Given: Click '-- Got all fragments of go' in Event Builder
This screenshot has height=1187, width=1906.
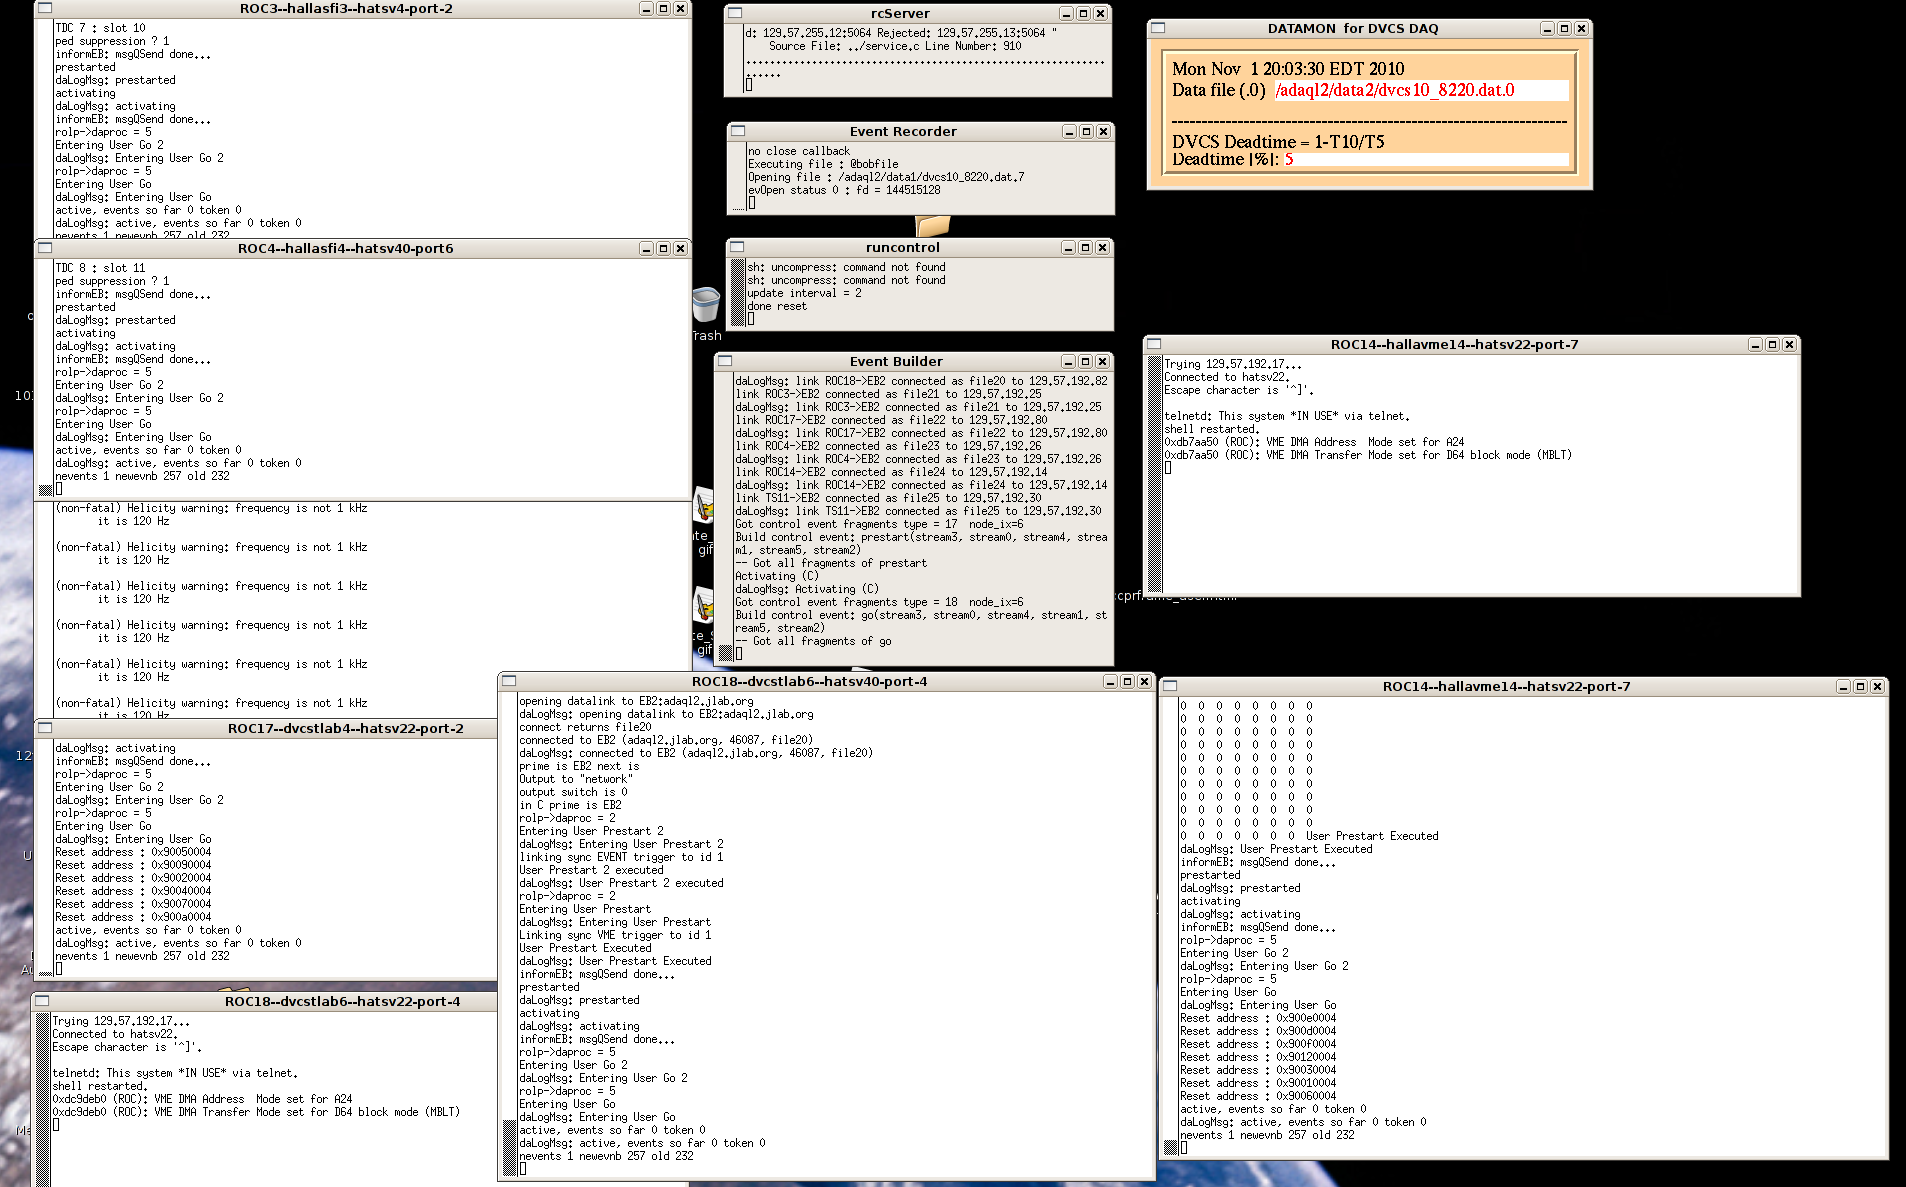Looking at the screenshot, I should [x=813, y=642].
